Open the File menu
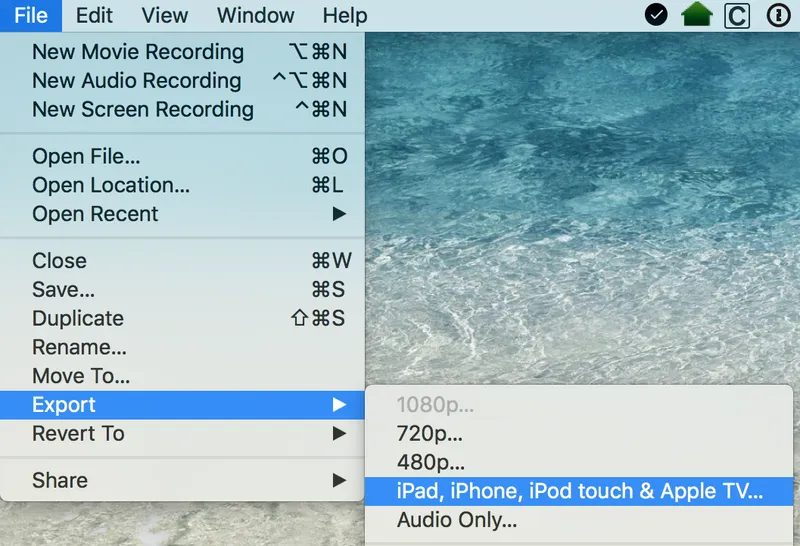The width and height of the screenshot is (800, 546). pos(31,15)
